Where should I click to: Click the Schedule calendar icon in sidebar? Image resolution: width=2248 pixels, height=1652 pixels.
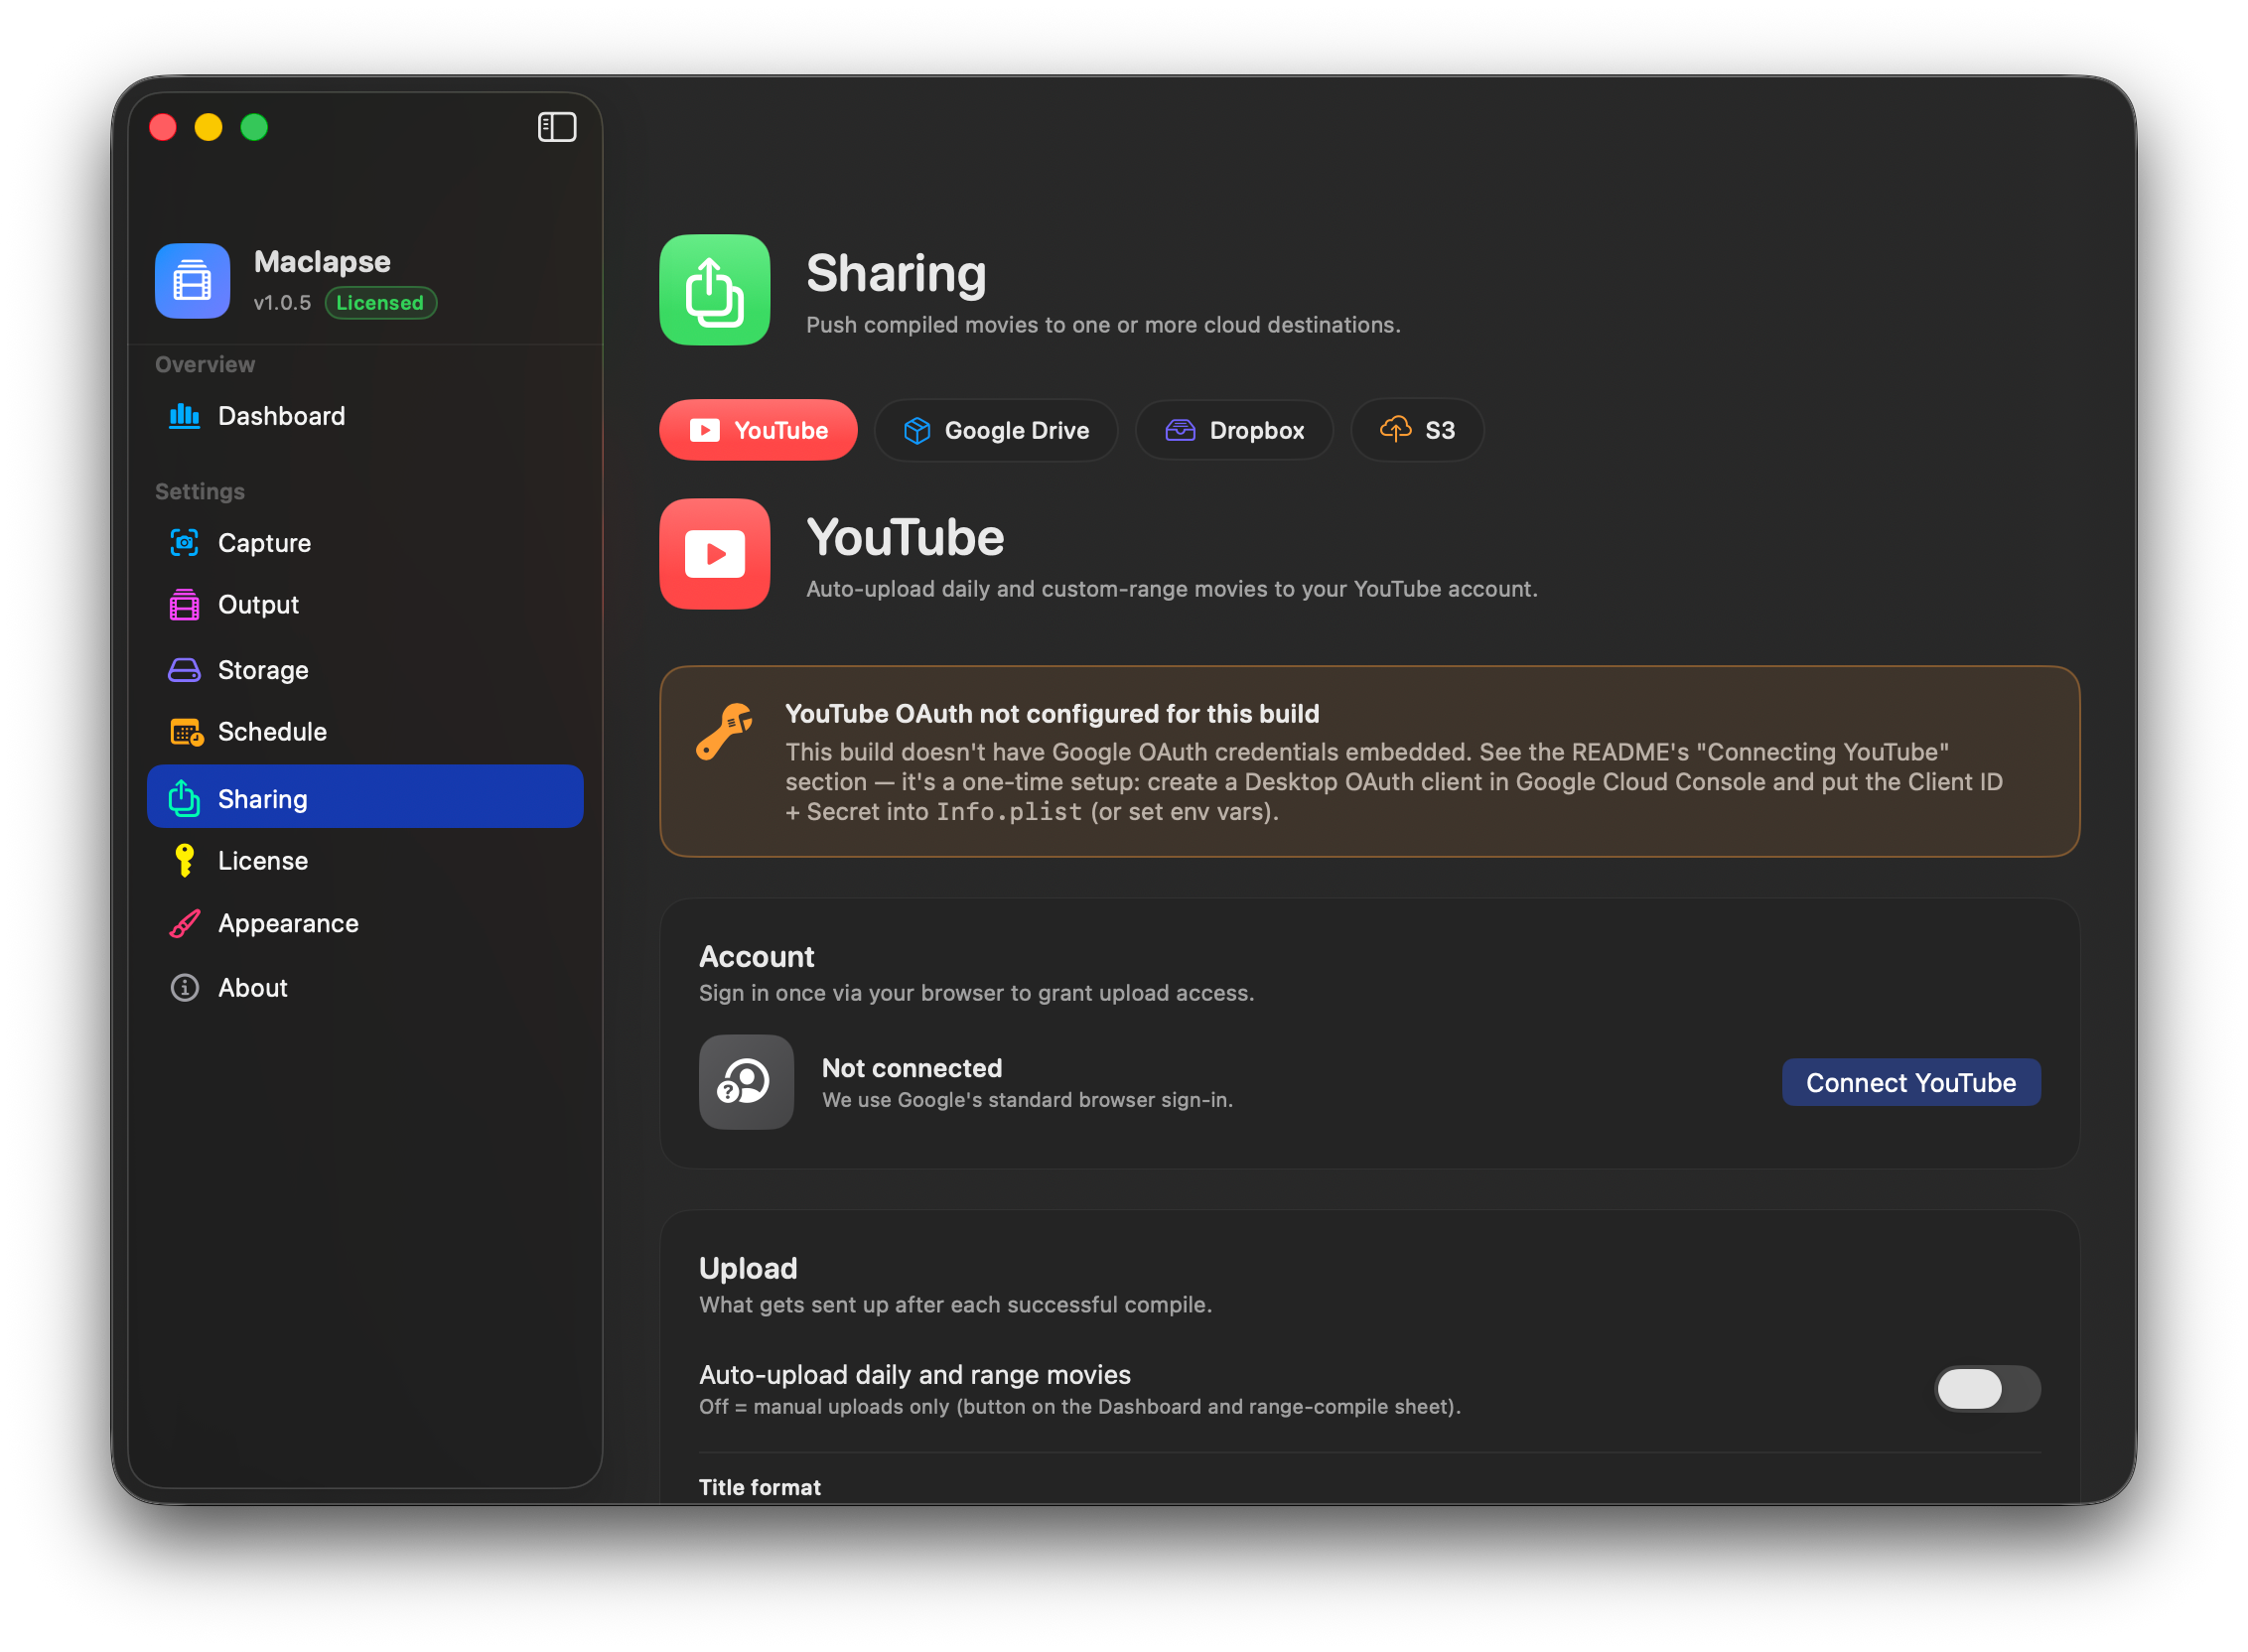[x=186, y=732]
